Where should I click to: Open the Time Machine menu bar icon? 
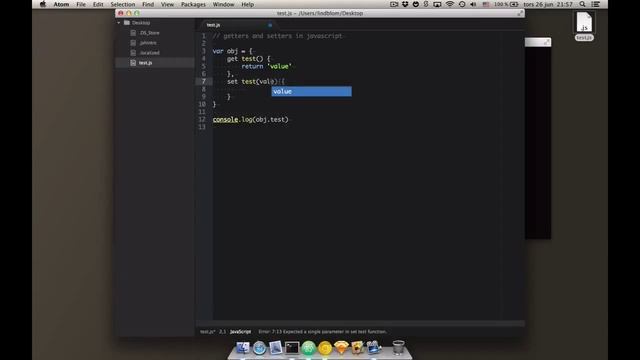tap(462, 4)
